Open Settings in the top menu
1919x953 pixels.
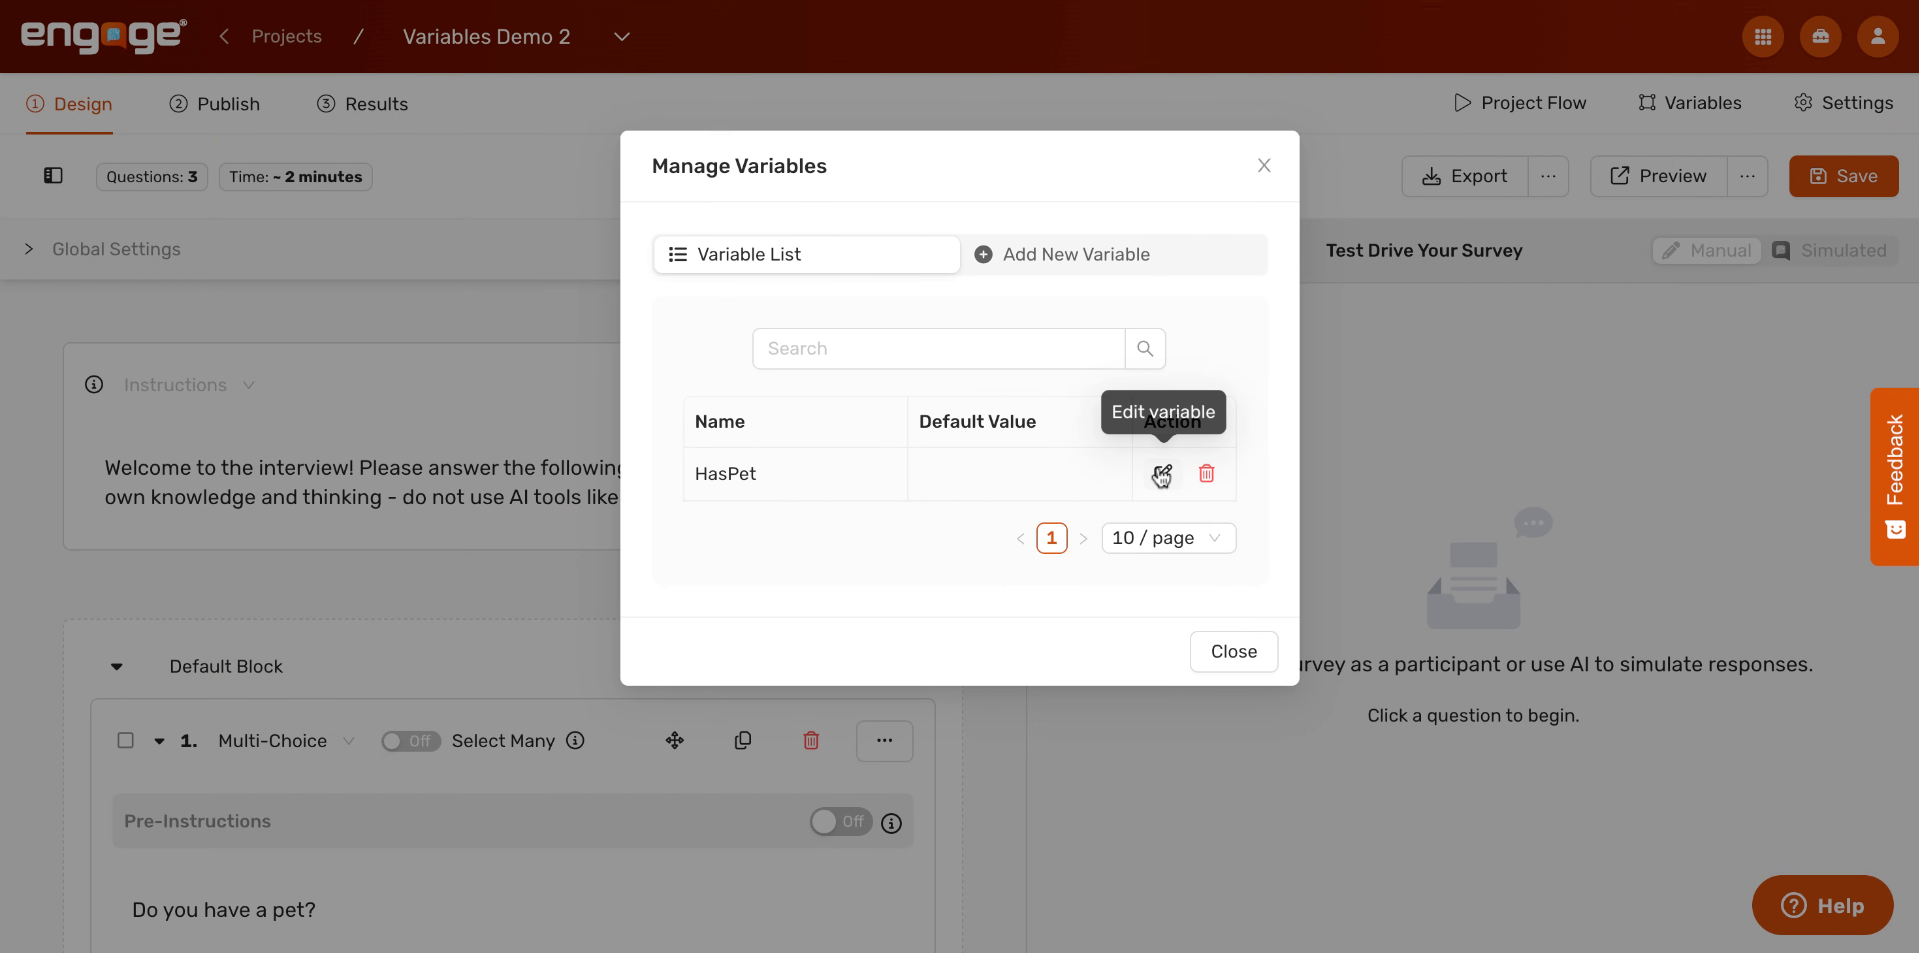point(1844,103)
